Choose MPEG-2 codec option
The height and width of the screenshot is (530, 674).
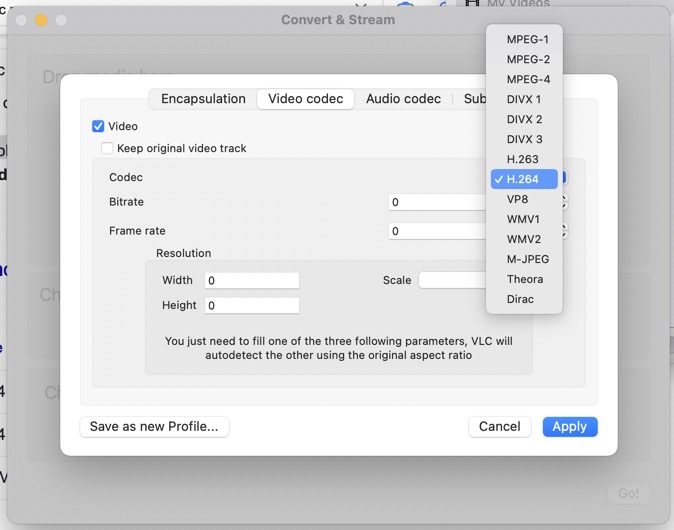(527, 59)
